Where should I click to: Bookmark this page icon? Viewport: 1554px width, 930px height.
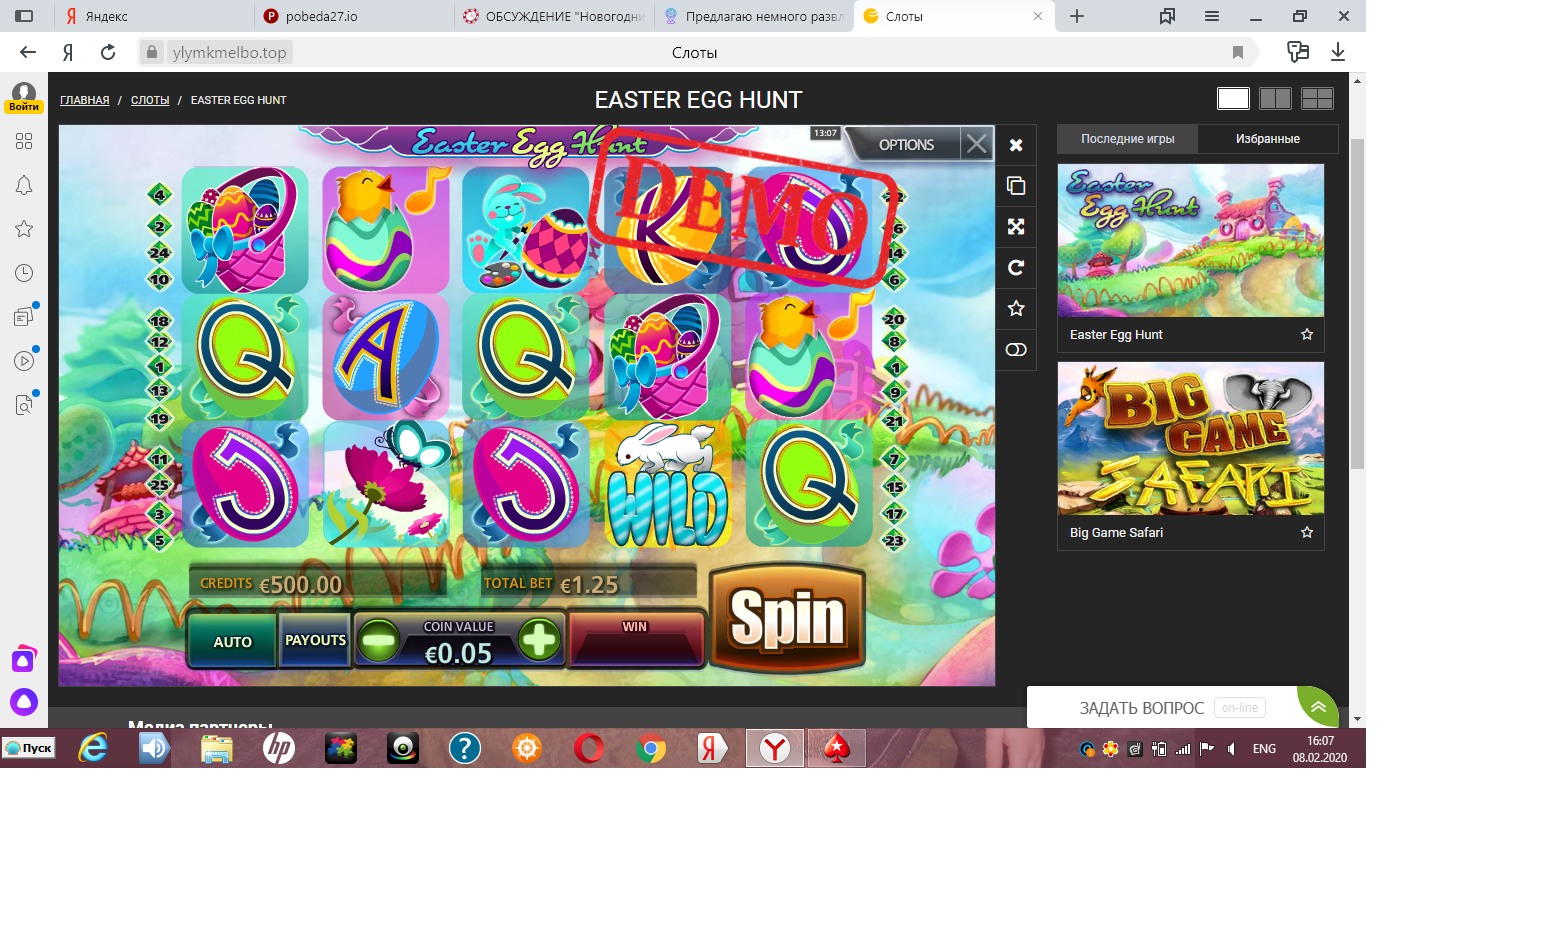point(1238,52)
